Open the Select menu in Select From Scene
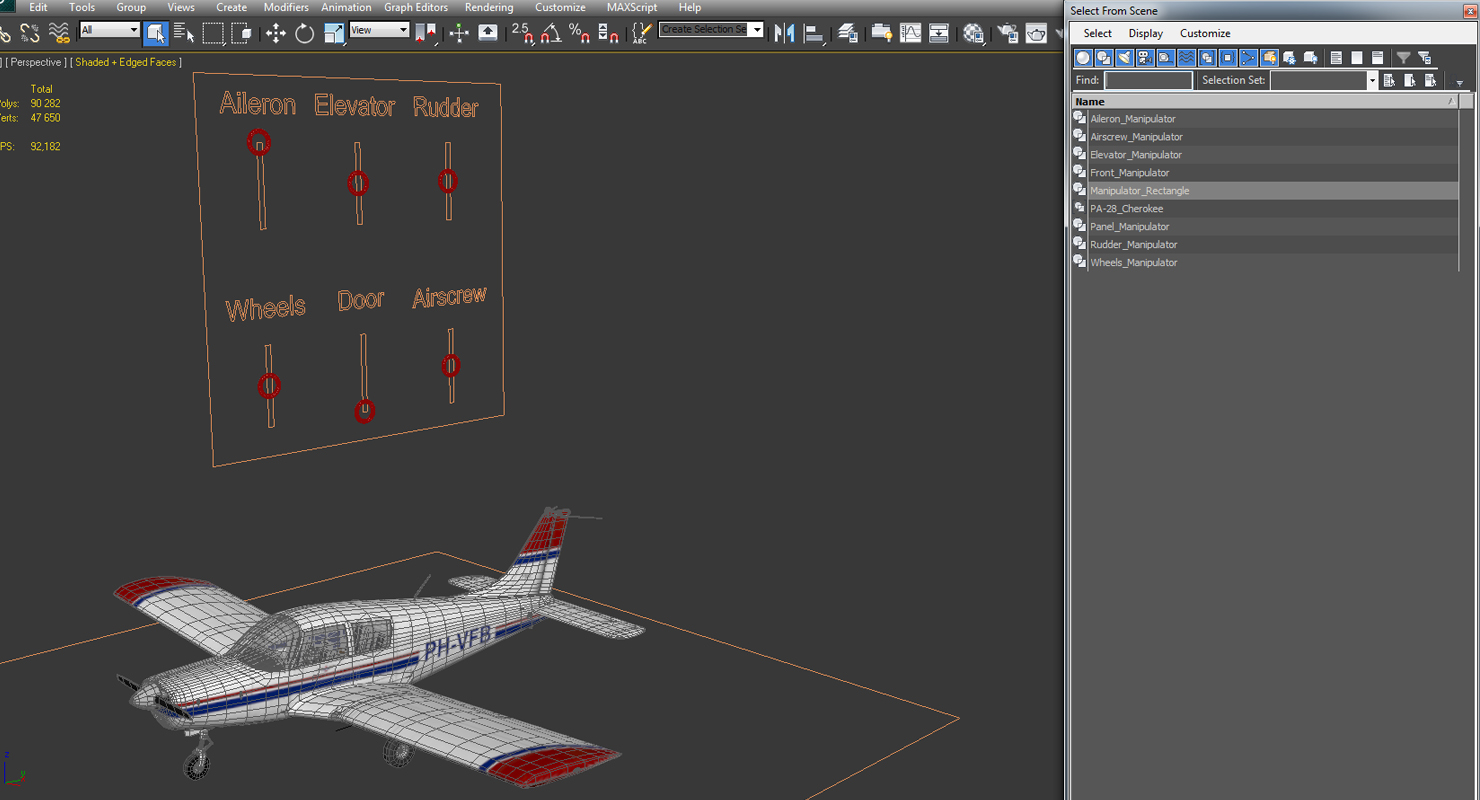Screen dimensions: 1480x800 tap(1097, 33)
